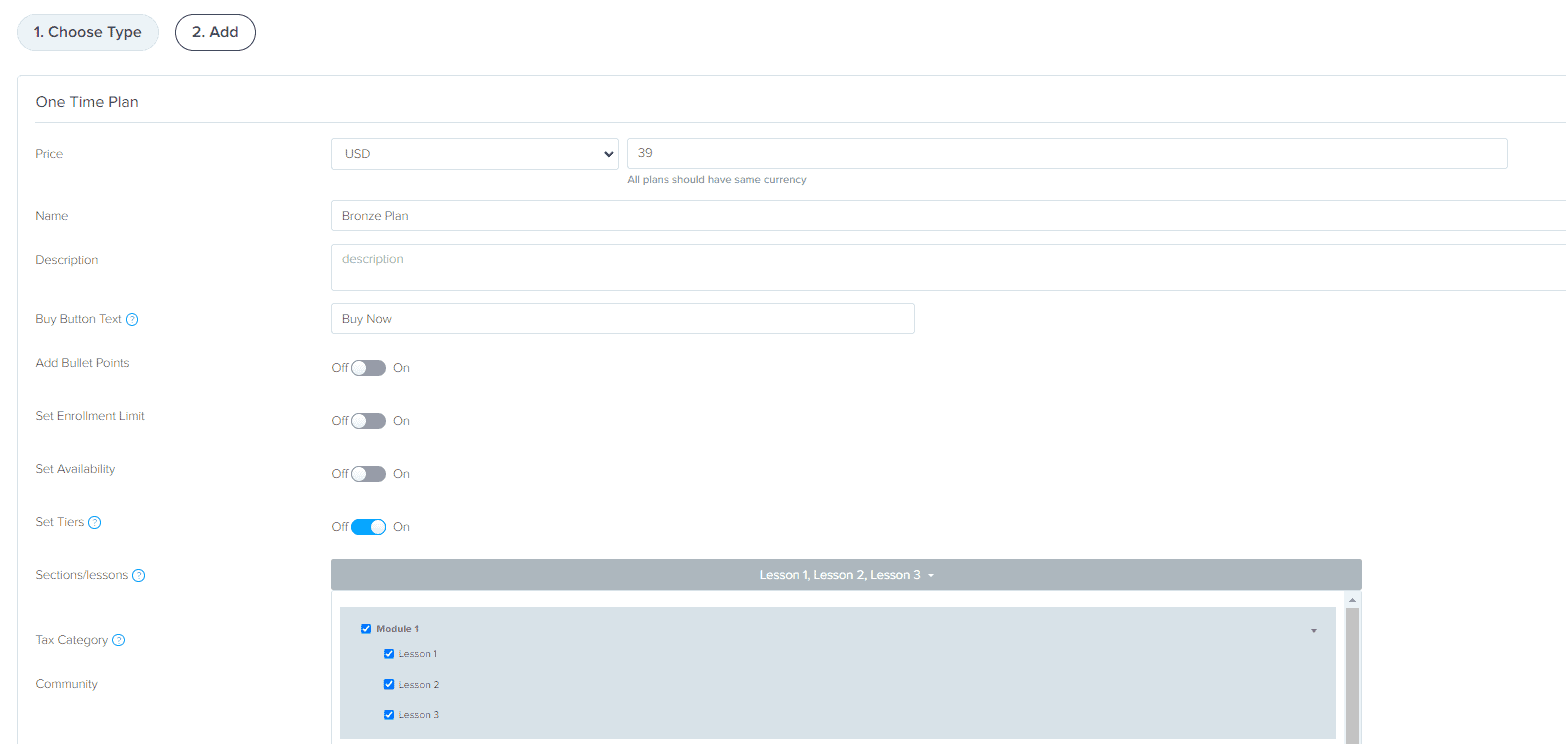Turn on Set Enrollment Limit
Image resolution: width=1566 pixels, height=744 pixels.
pos(367,420)
